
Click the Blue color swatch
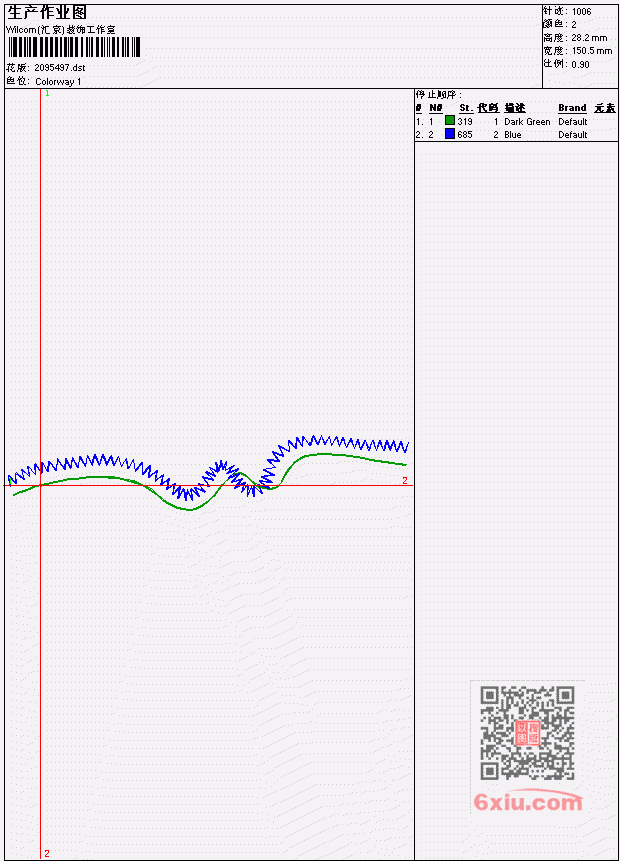(450, 134)
